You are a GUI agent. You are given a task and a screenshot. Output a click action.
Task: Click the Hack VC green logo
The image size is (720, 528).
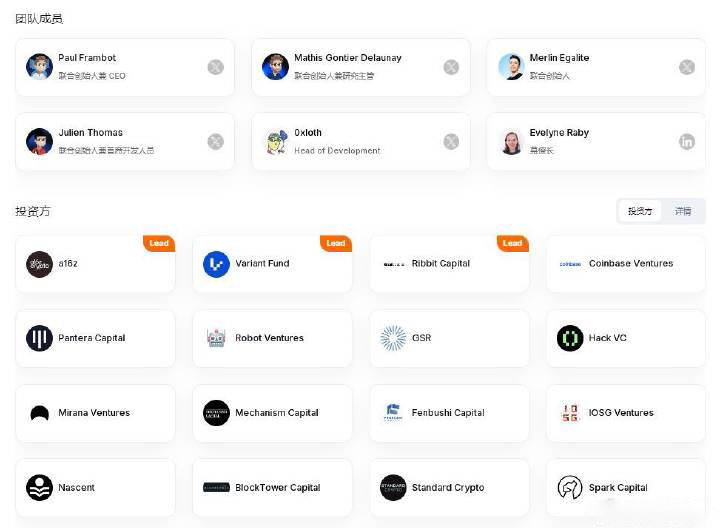click(x=570, y=338)
